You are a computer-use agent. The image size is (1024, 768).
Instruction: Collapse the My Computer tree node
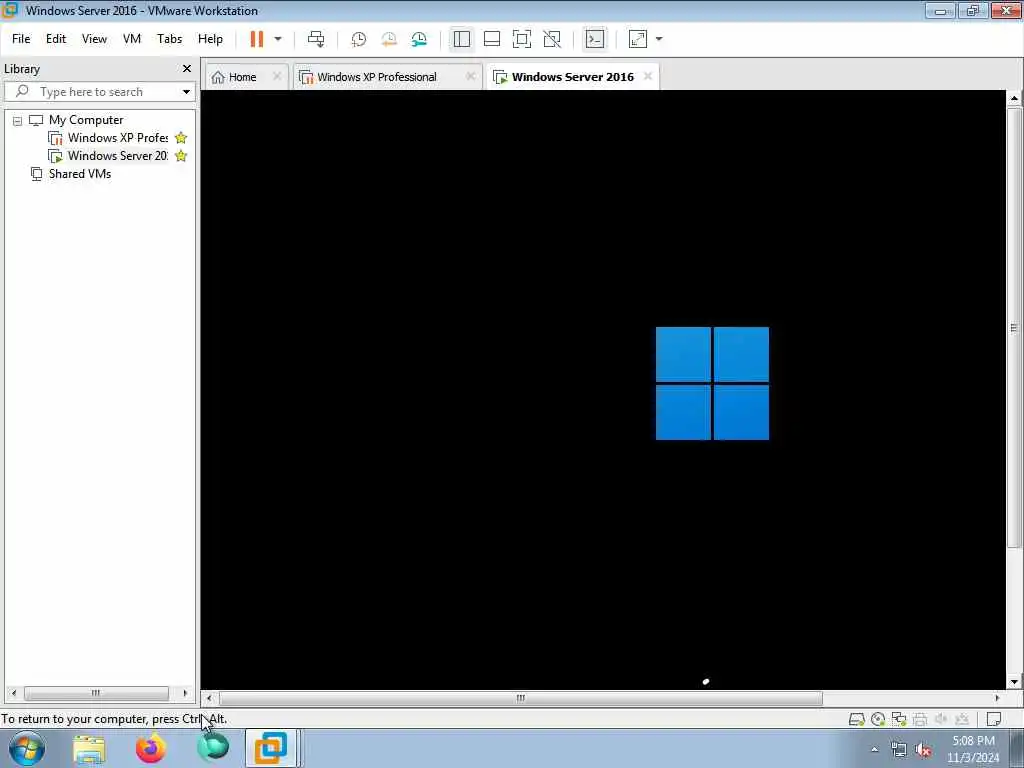(18, 121)
